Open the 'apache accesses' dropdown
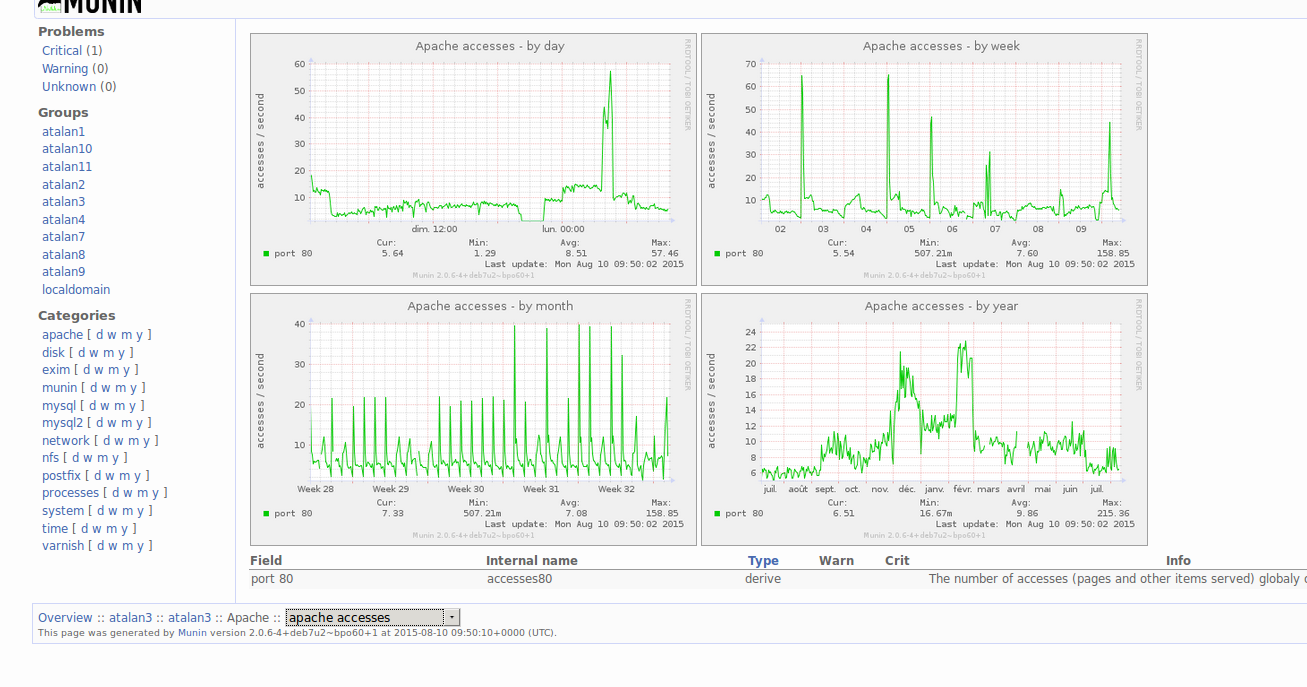The width and height of the screenshot is (1307, 687). pyautogui.click(x=372, y=618)
